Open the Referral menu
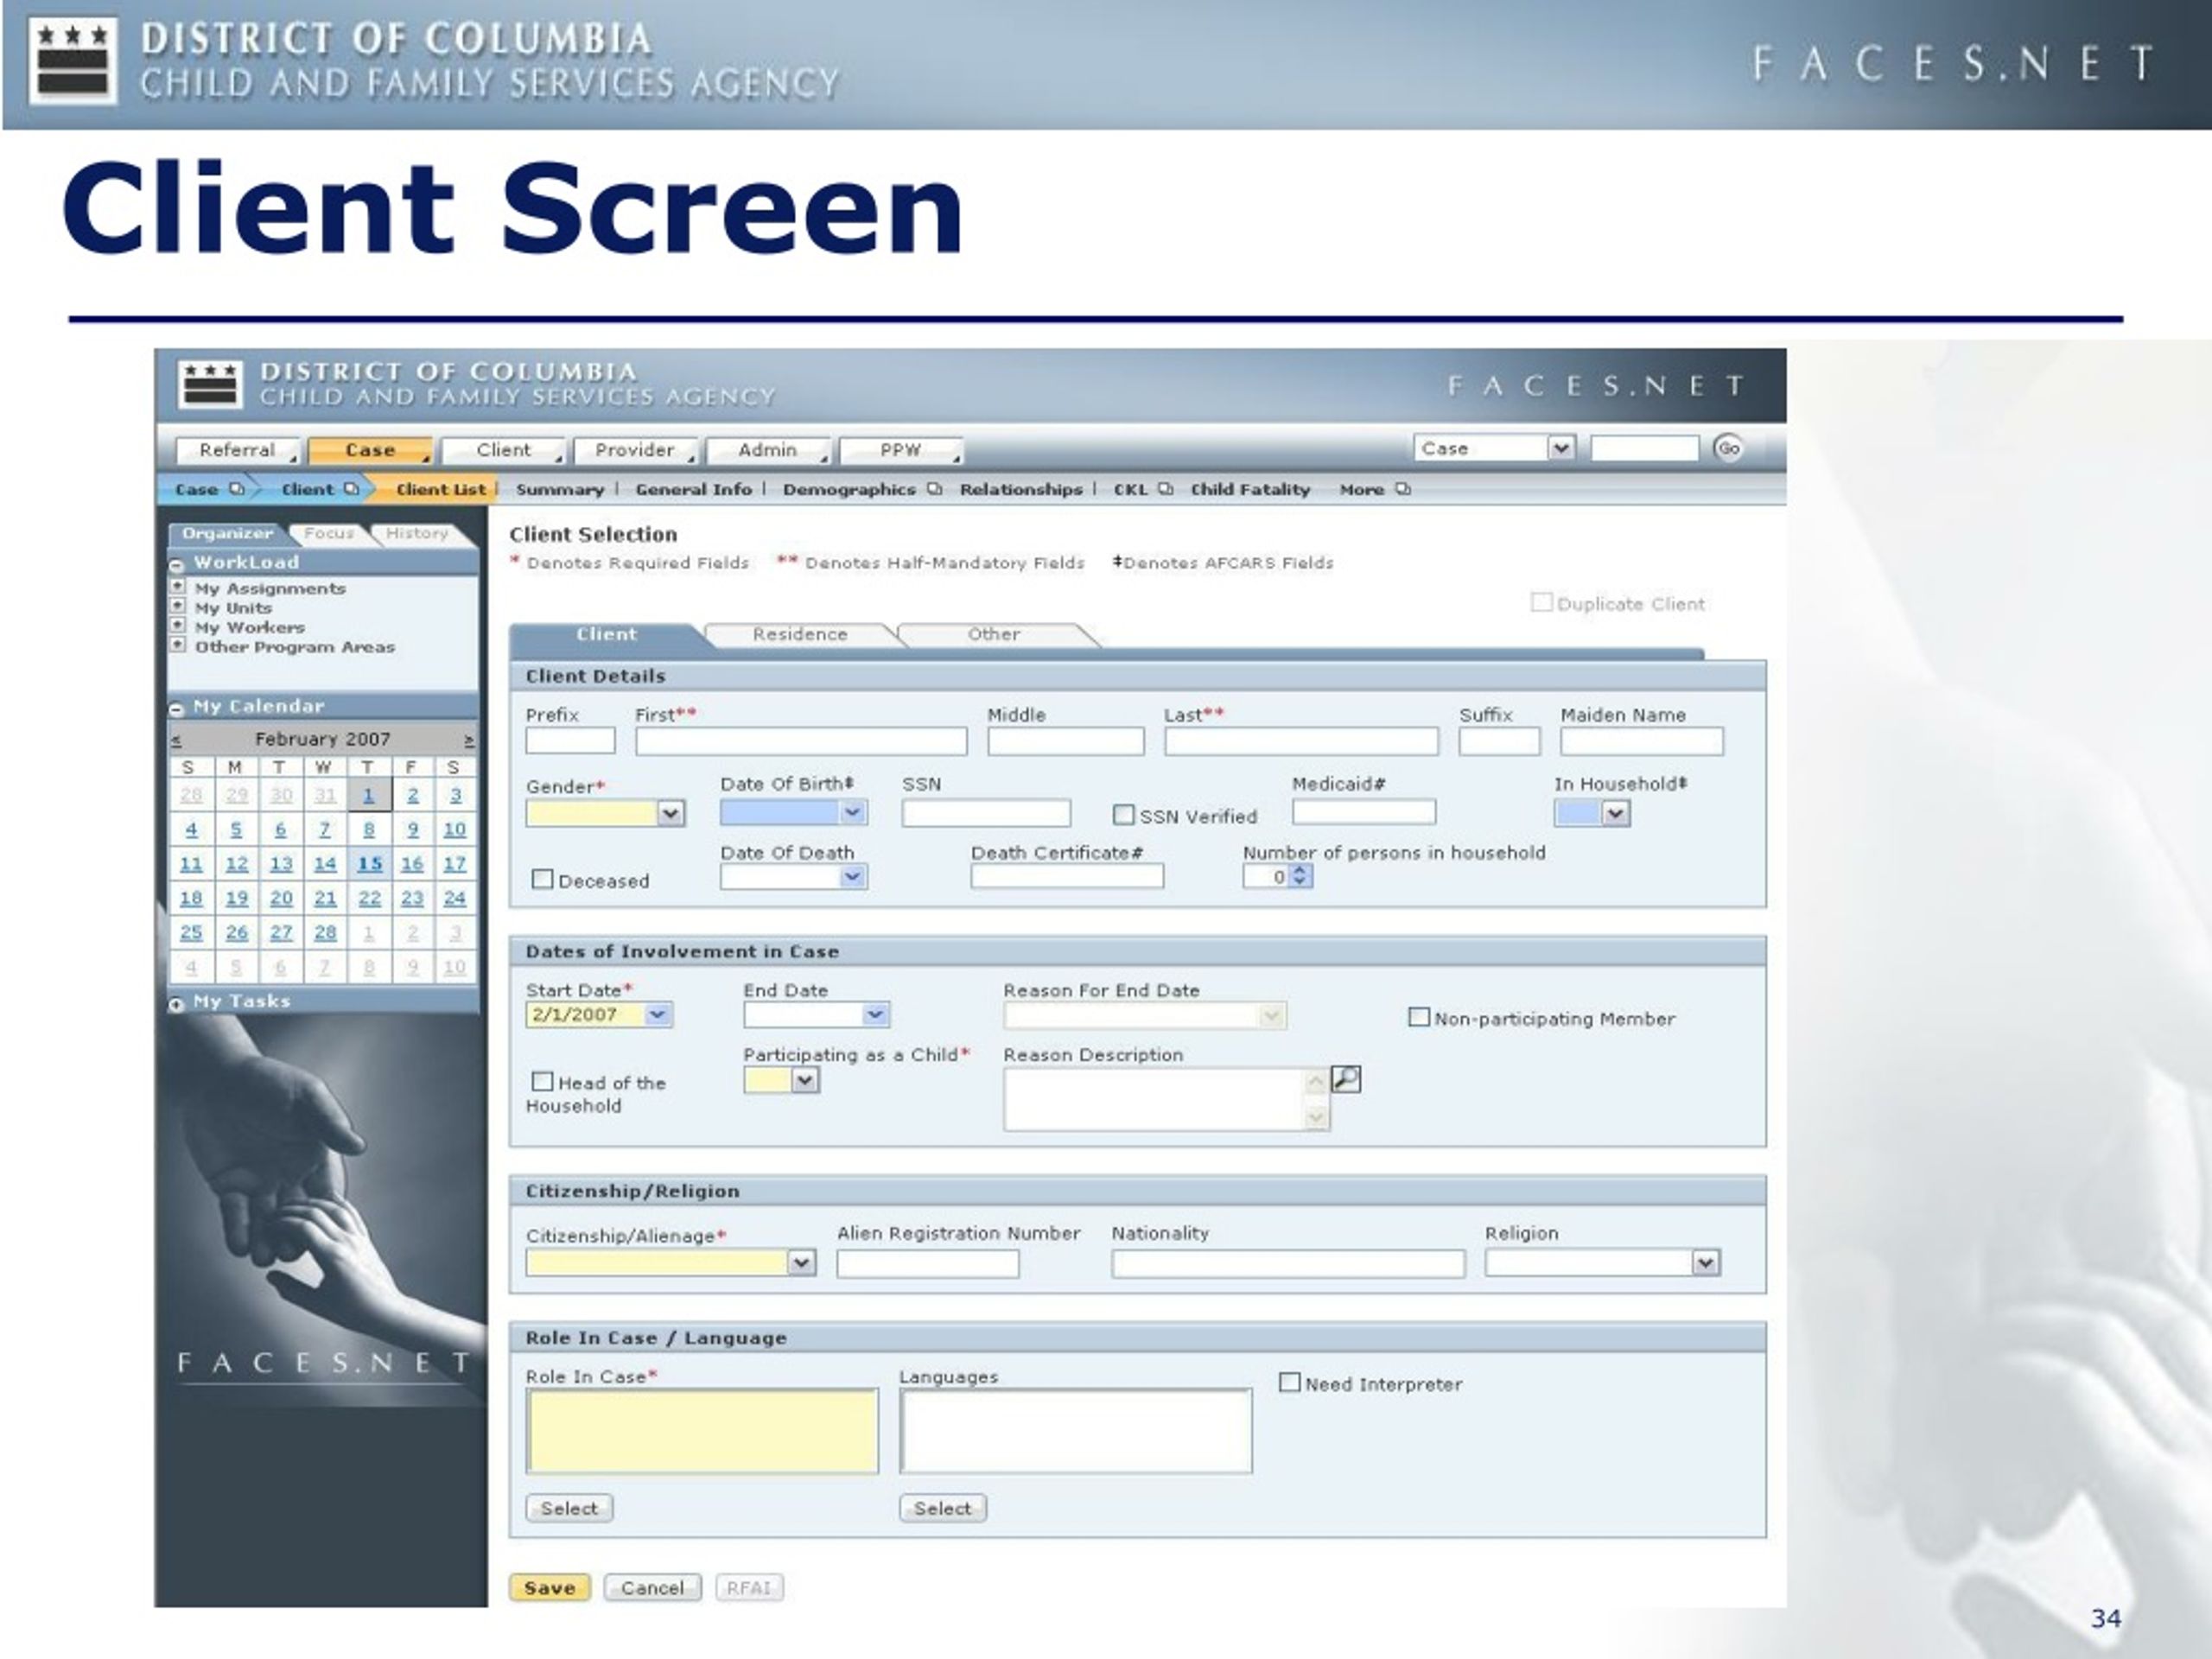The width and height of the screenshot is (2212, 1659). point(237,450)
